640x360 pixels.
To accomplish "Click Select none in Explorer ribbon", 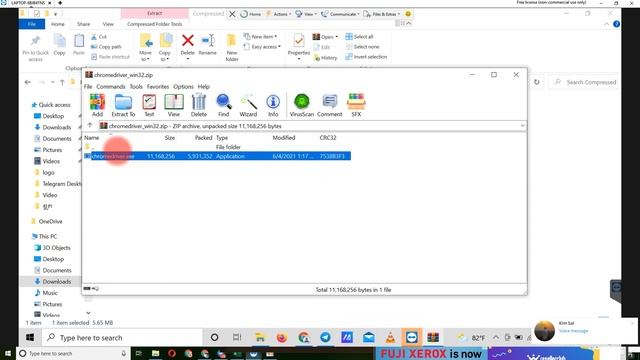I will click(x=362, y=47).
